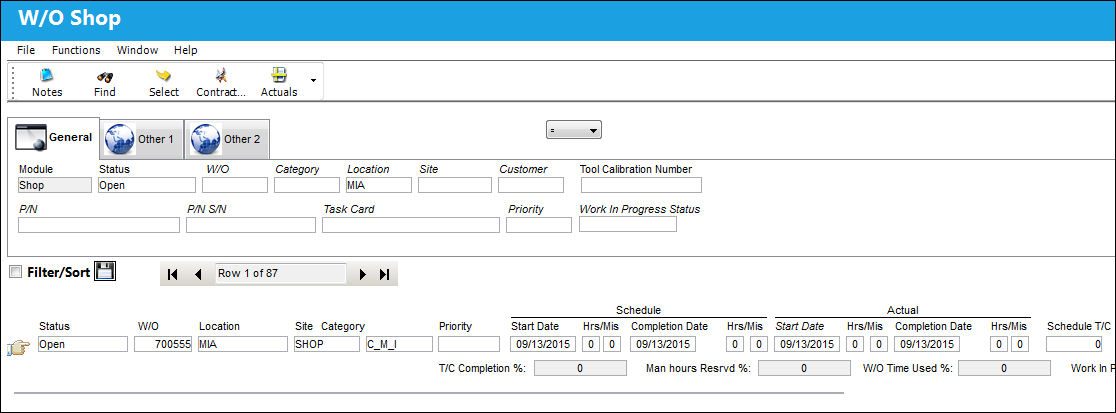This screenshot has width=1116, height=413.
Task: Enable the Filter/Sort checkbox
Action: tap(16, 272)
